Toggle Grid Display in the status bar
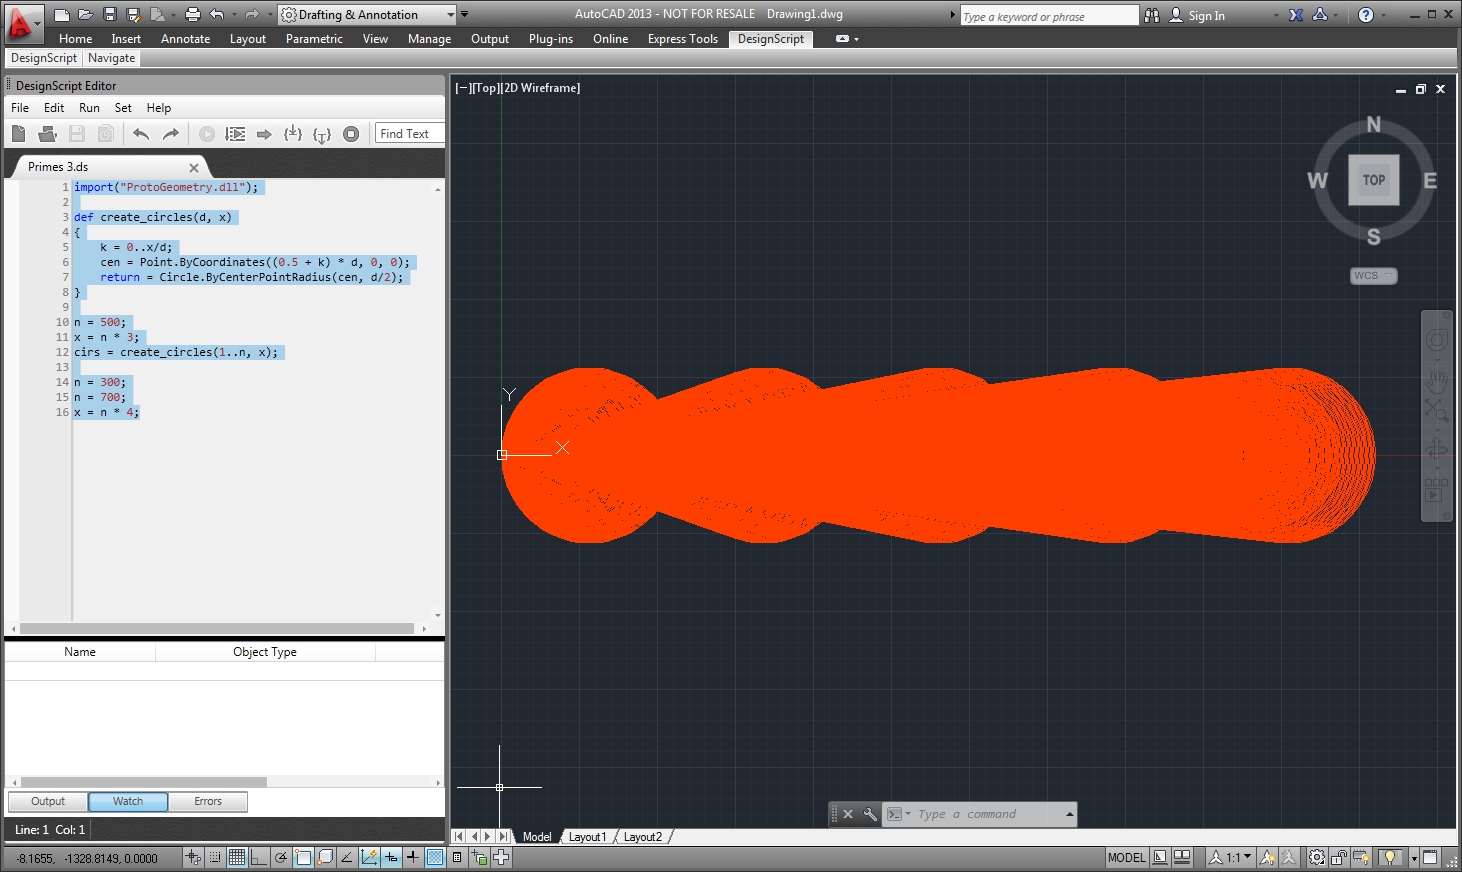This screenshot has height=872, width=1462. tap(237, 857)
